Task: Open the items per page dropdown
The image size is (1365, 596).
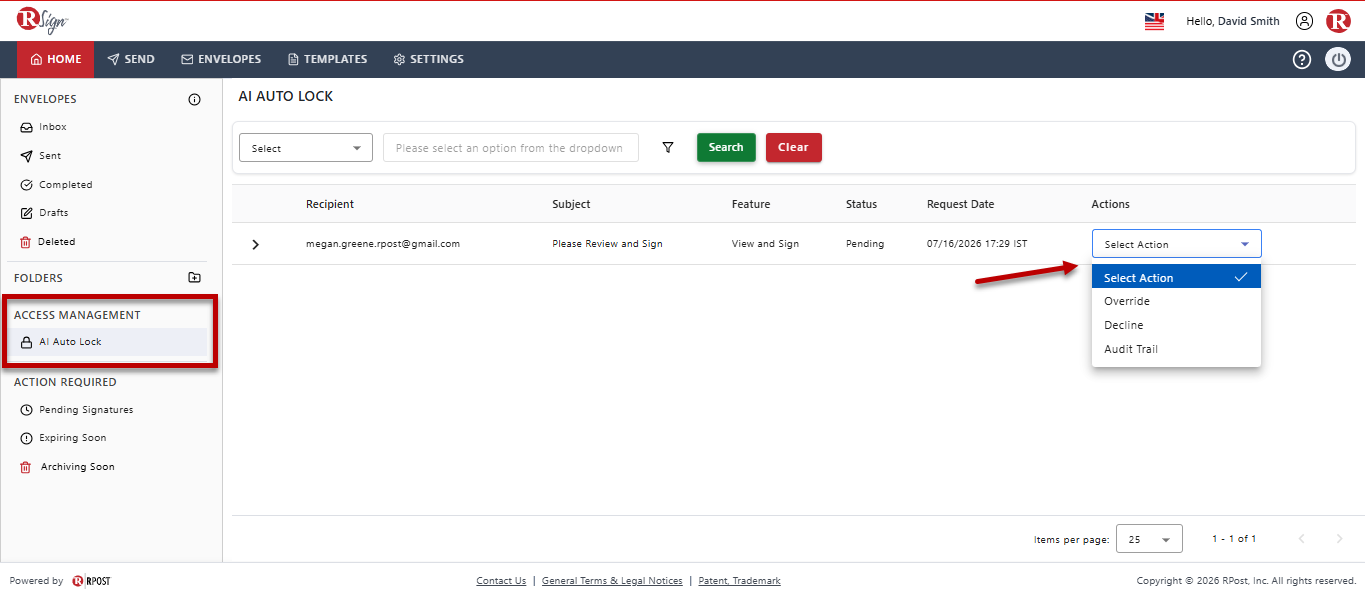Action: click(1149, 539)
